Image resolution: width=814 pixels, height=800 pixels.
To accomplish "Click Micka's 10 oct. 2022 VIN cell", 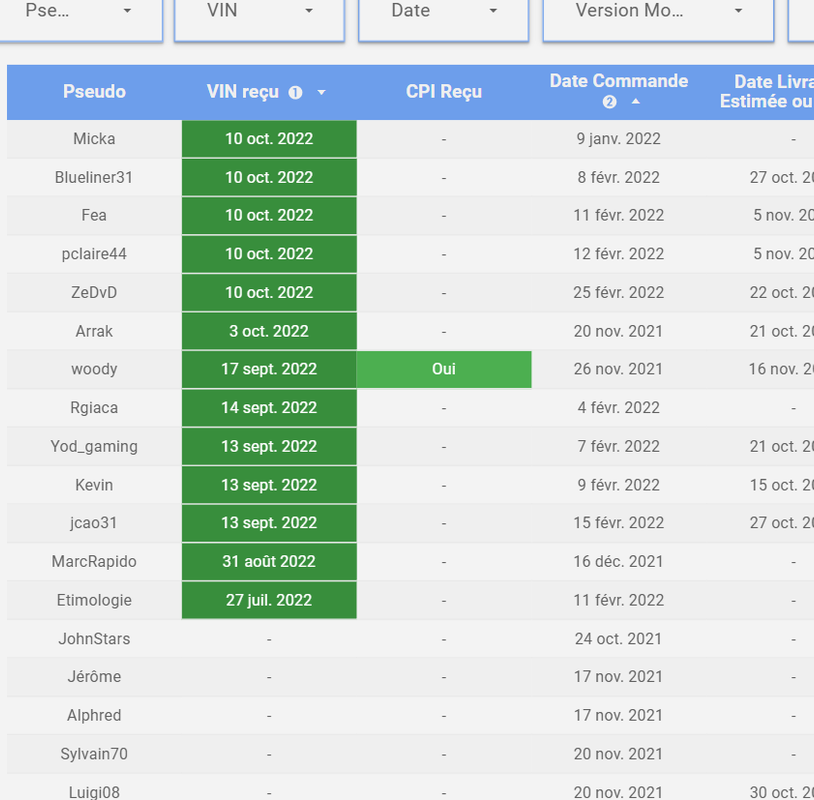I will (269, 139).
